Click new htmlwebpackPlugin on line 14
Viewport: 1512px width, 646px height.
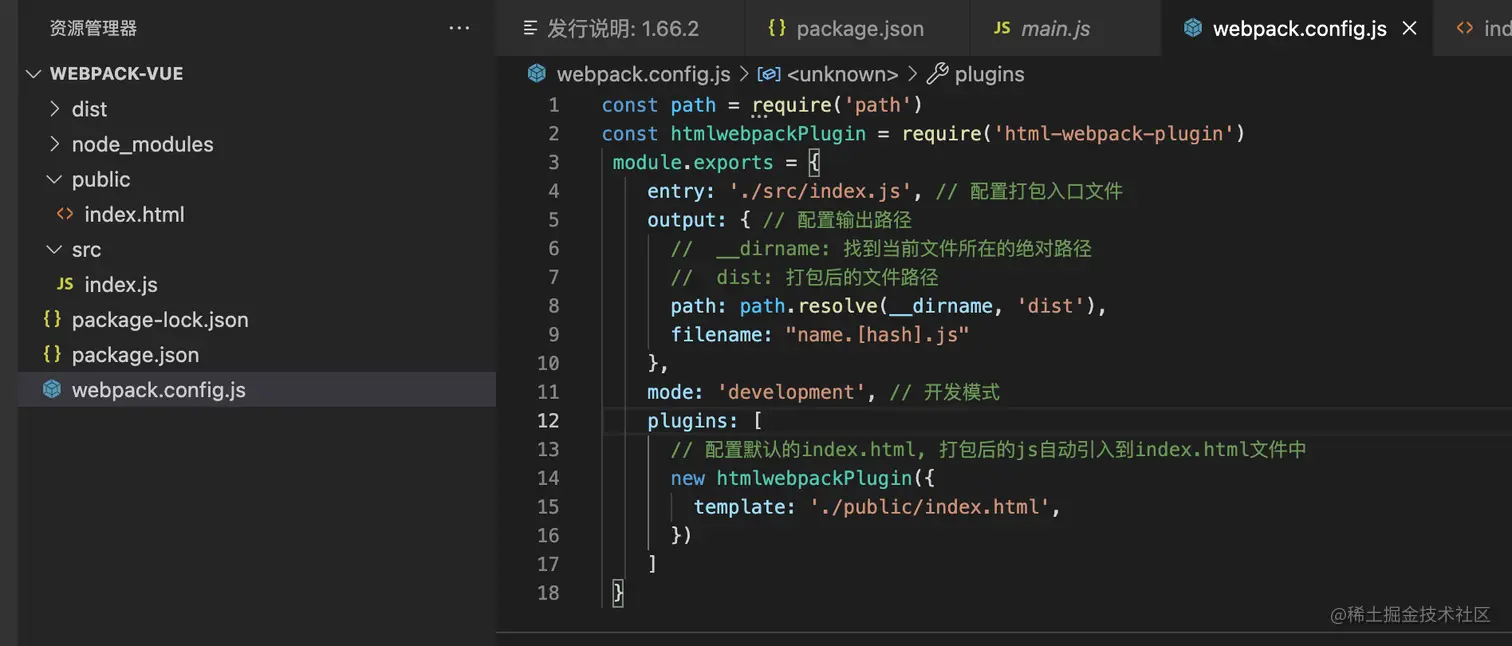click(792, 478)
